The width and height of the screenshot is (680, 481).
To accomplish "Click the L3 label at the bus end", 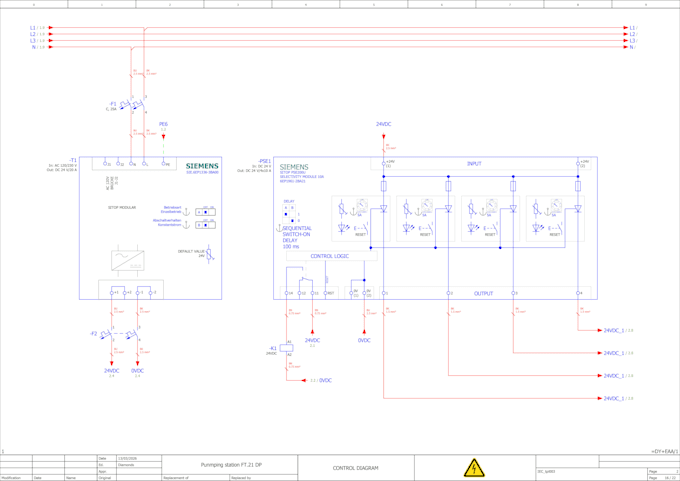I will [x=633, y=41].
